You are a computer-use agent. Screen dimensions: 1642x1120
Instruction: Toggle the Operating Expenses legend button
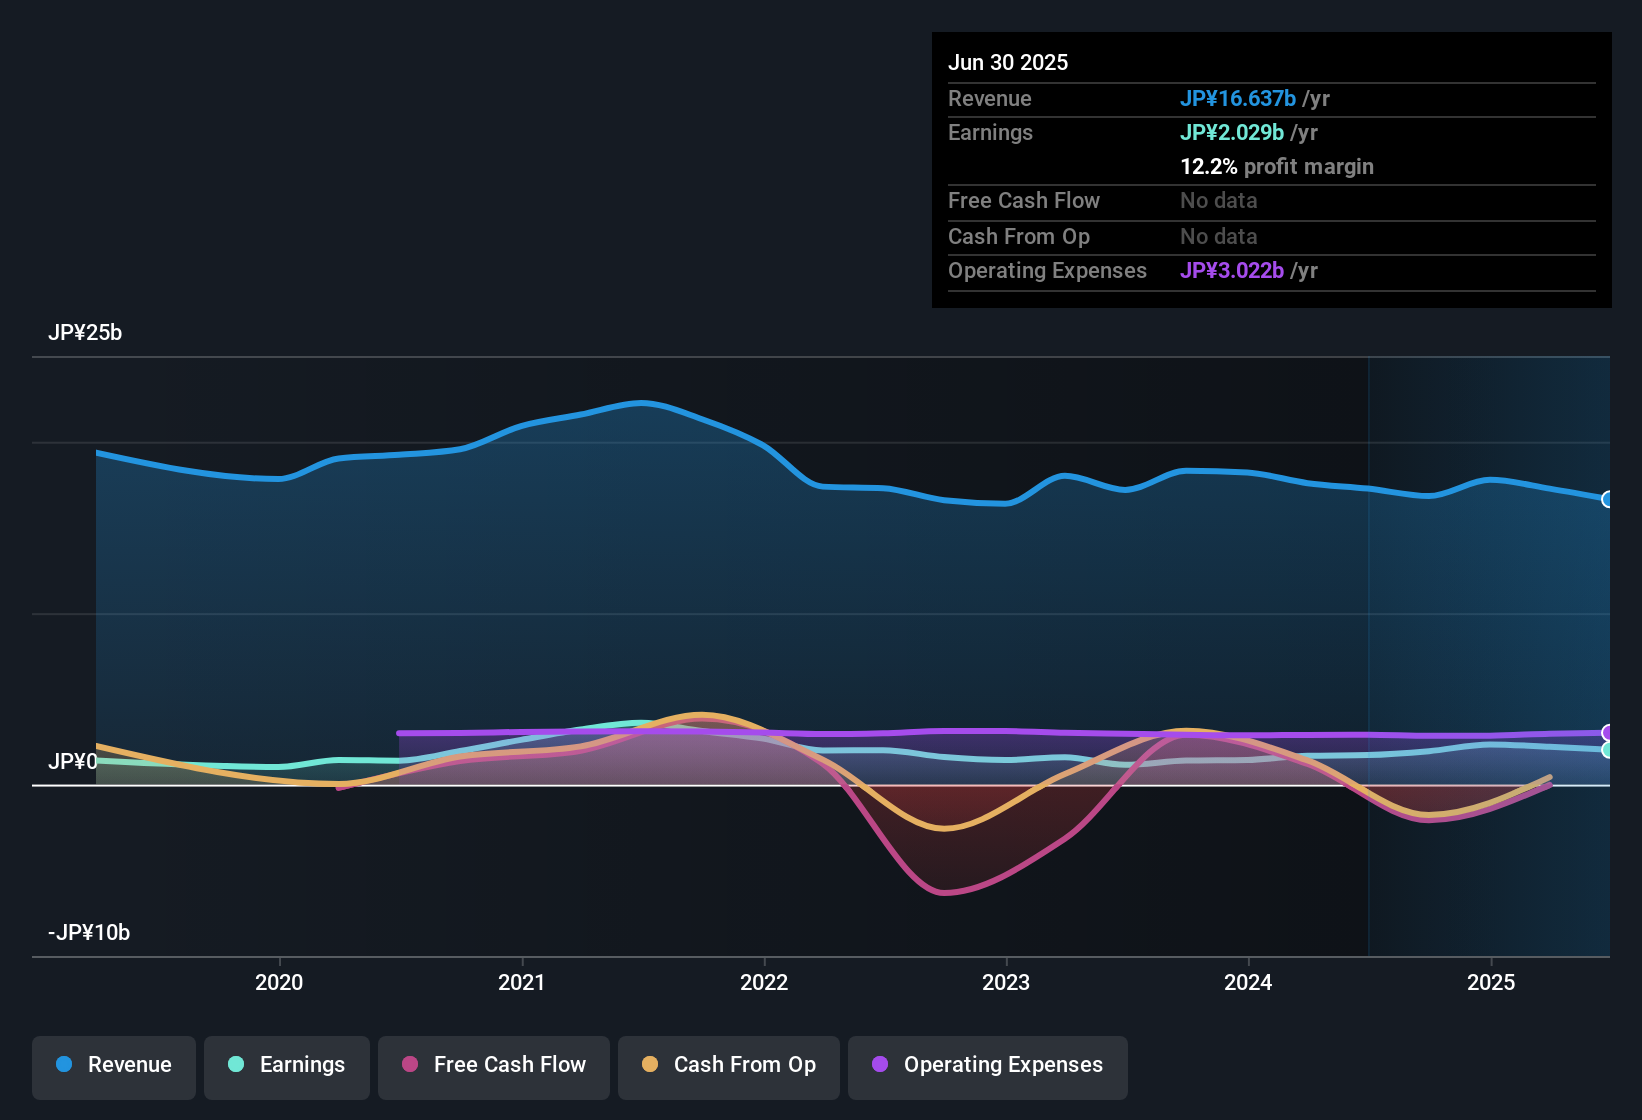click(x=988, y=1067)
